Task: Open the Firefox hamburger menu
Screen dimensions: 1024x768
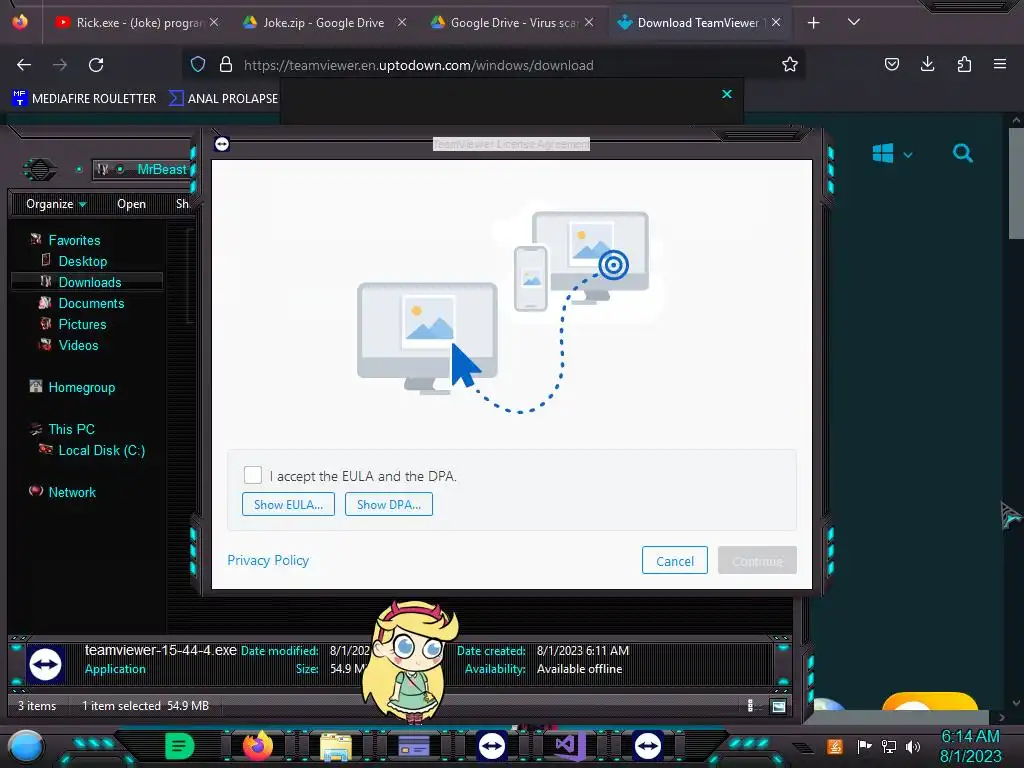Action: coord(999,64)
